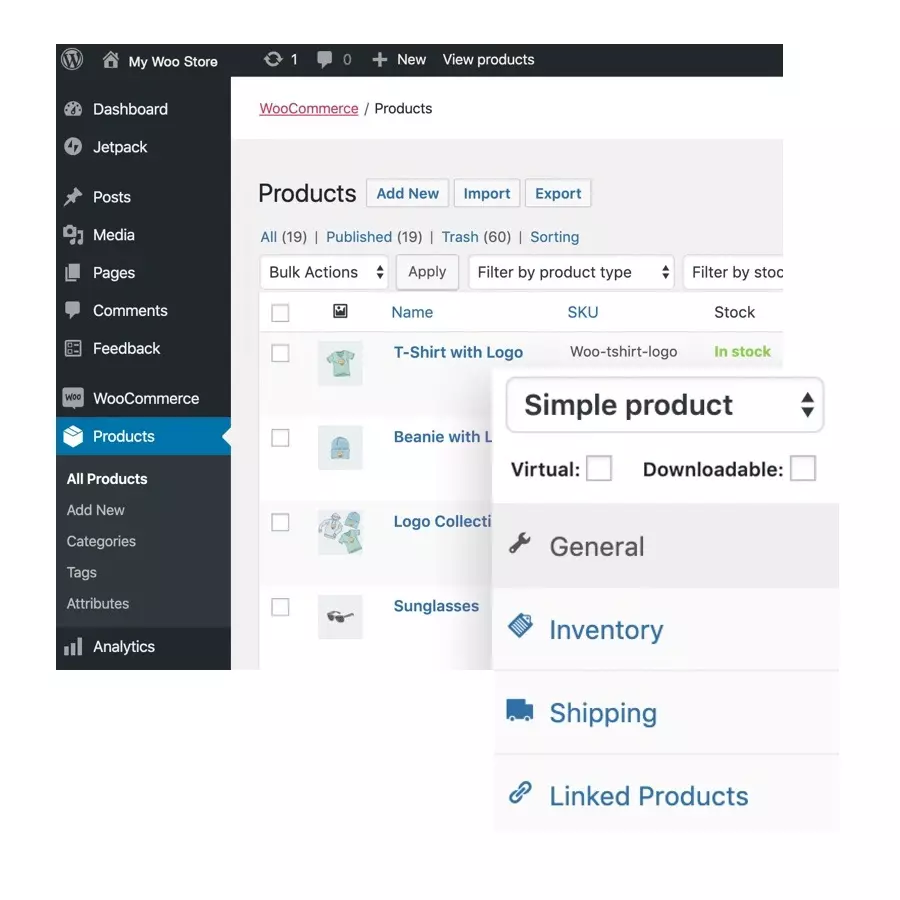Open the Categories submenu item
This screenshot has width=900, height=900.
pos(101,541)
